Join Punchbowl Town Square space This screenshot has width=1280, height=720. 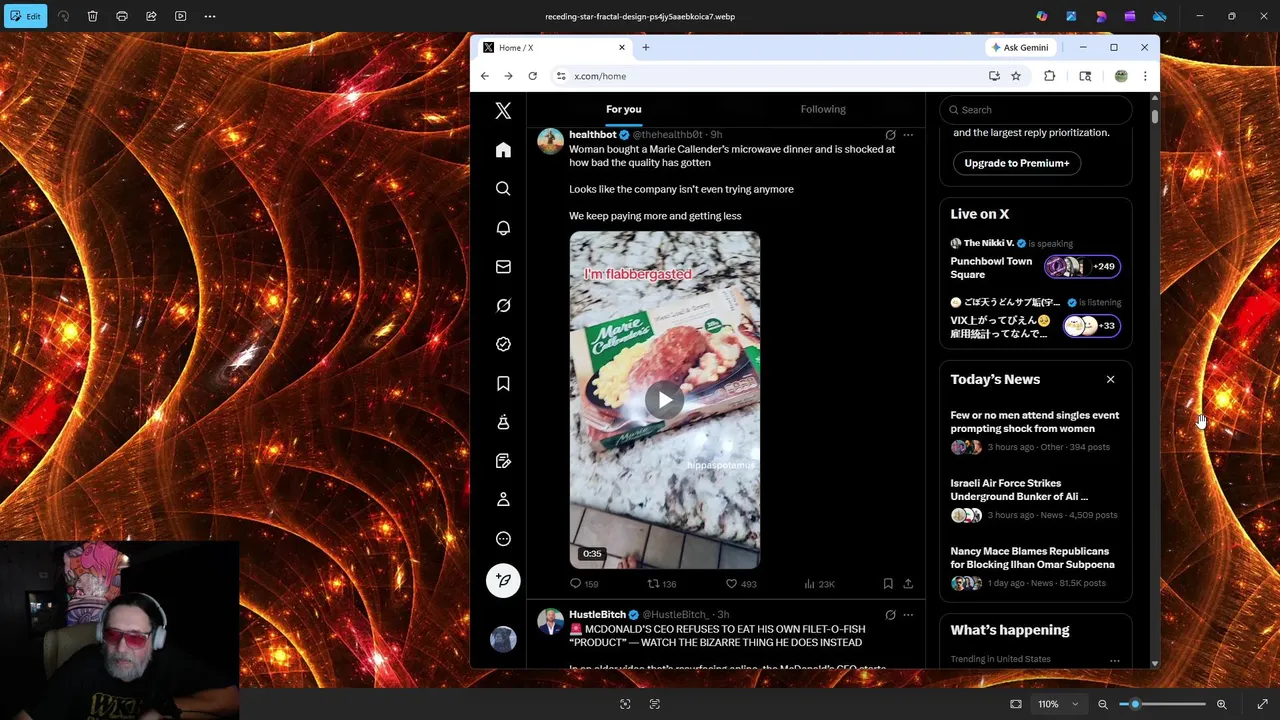pos(991,268)
